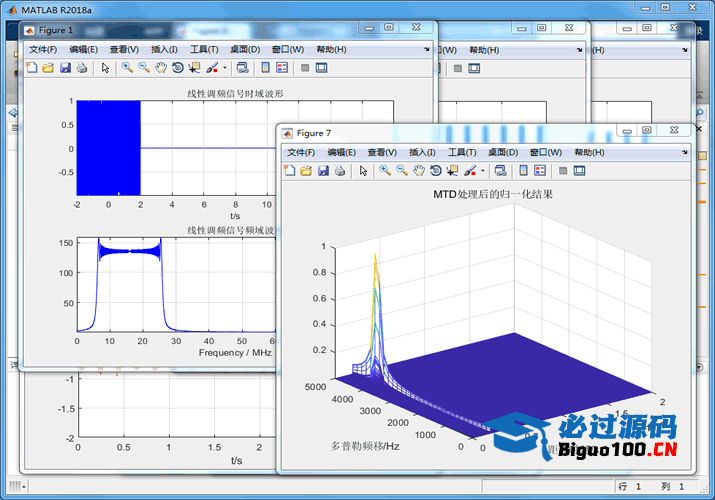
Task: Click New Figure icon in Figure 7 toolbar
Action: pos(290,171)
